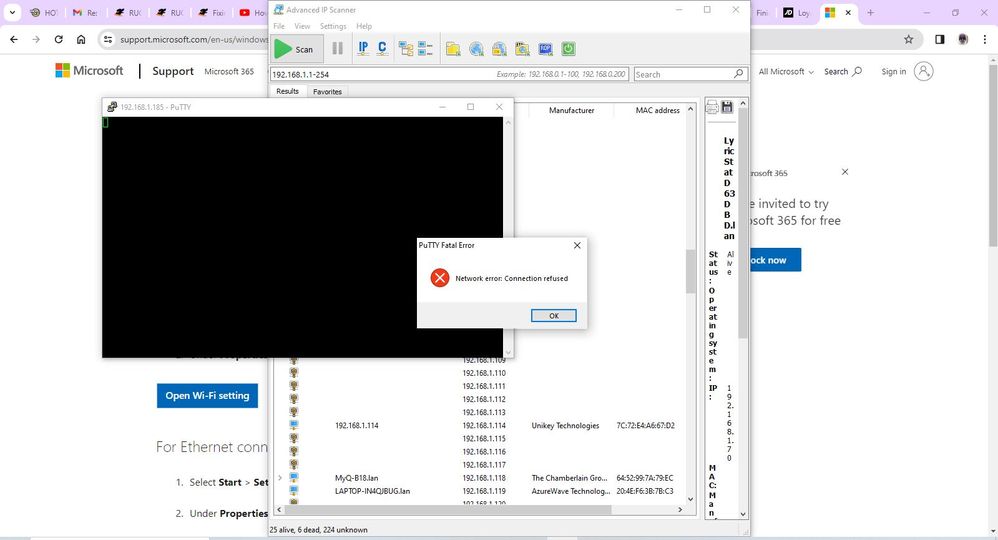The width and height of the screenshot is (998, 540).
Task: Click the green power shutdown icon
Action: click(x=568, y=48)
